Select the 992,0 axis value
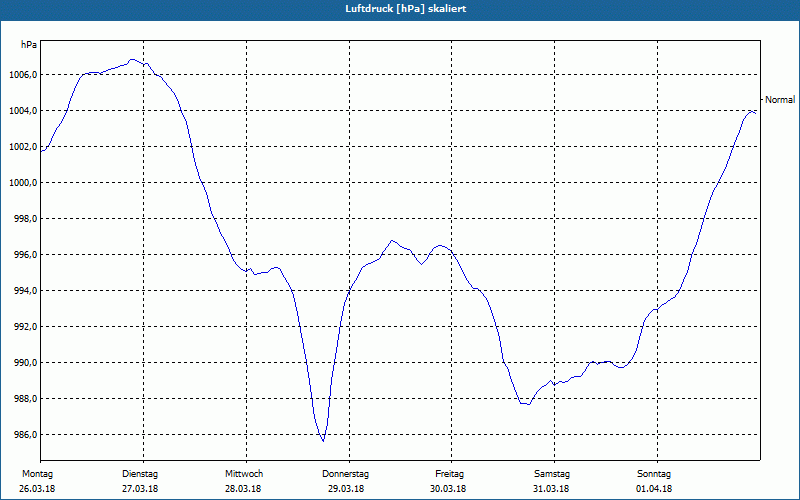This screenshot has height=500, width=800. [26, 327]
